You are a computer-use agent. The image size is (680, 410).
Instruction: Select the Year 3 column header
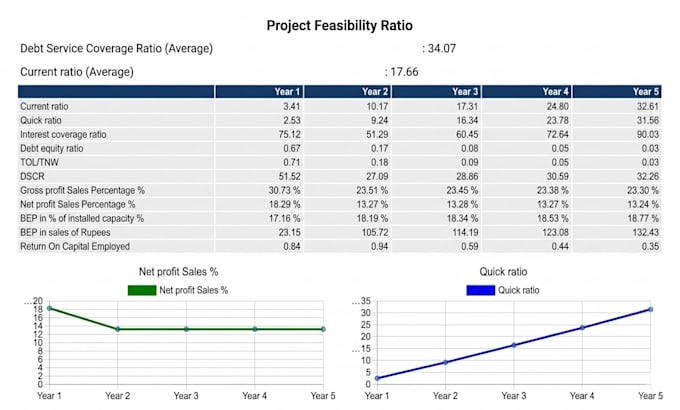[x=436, y=92]
